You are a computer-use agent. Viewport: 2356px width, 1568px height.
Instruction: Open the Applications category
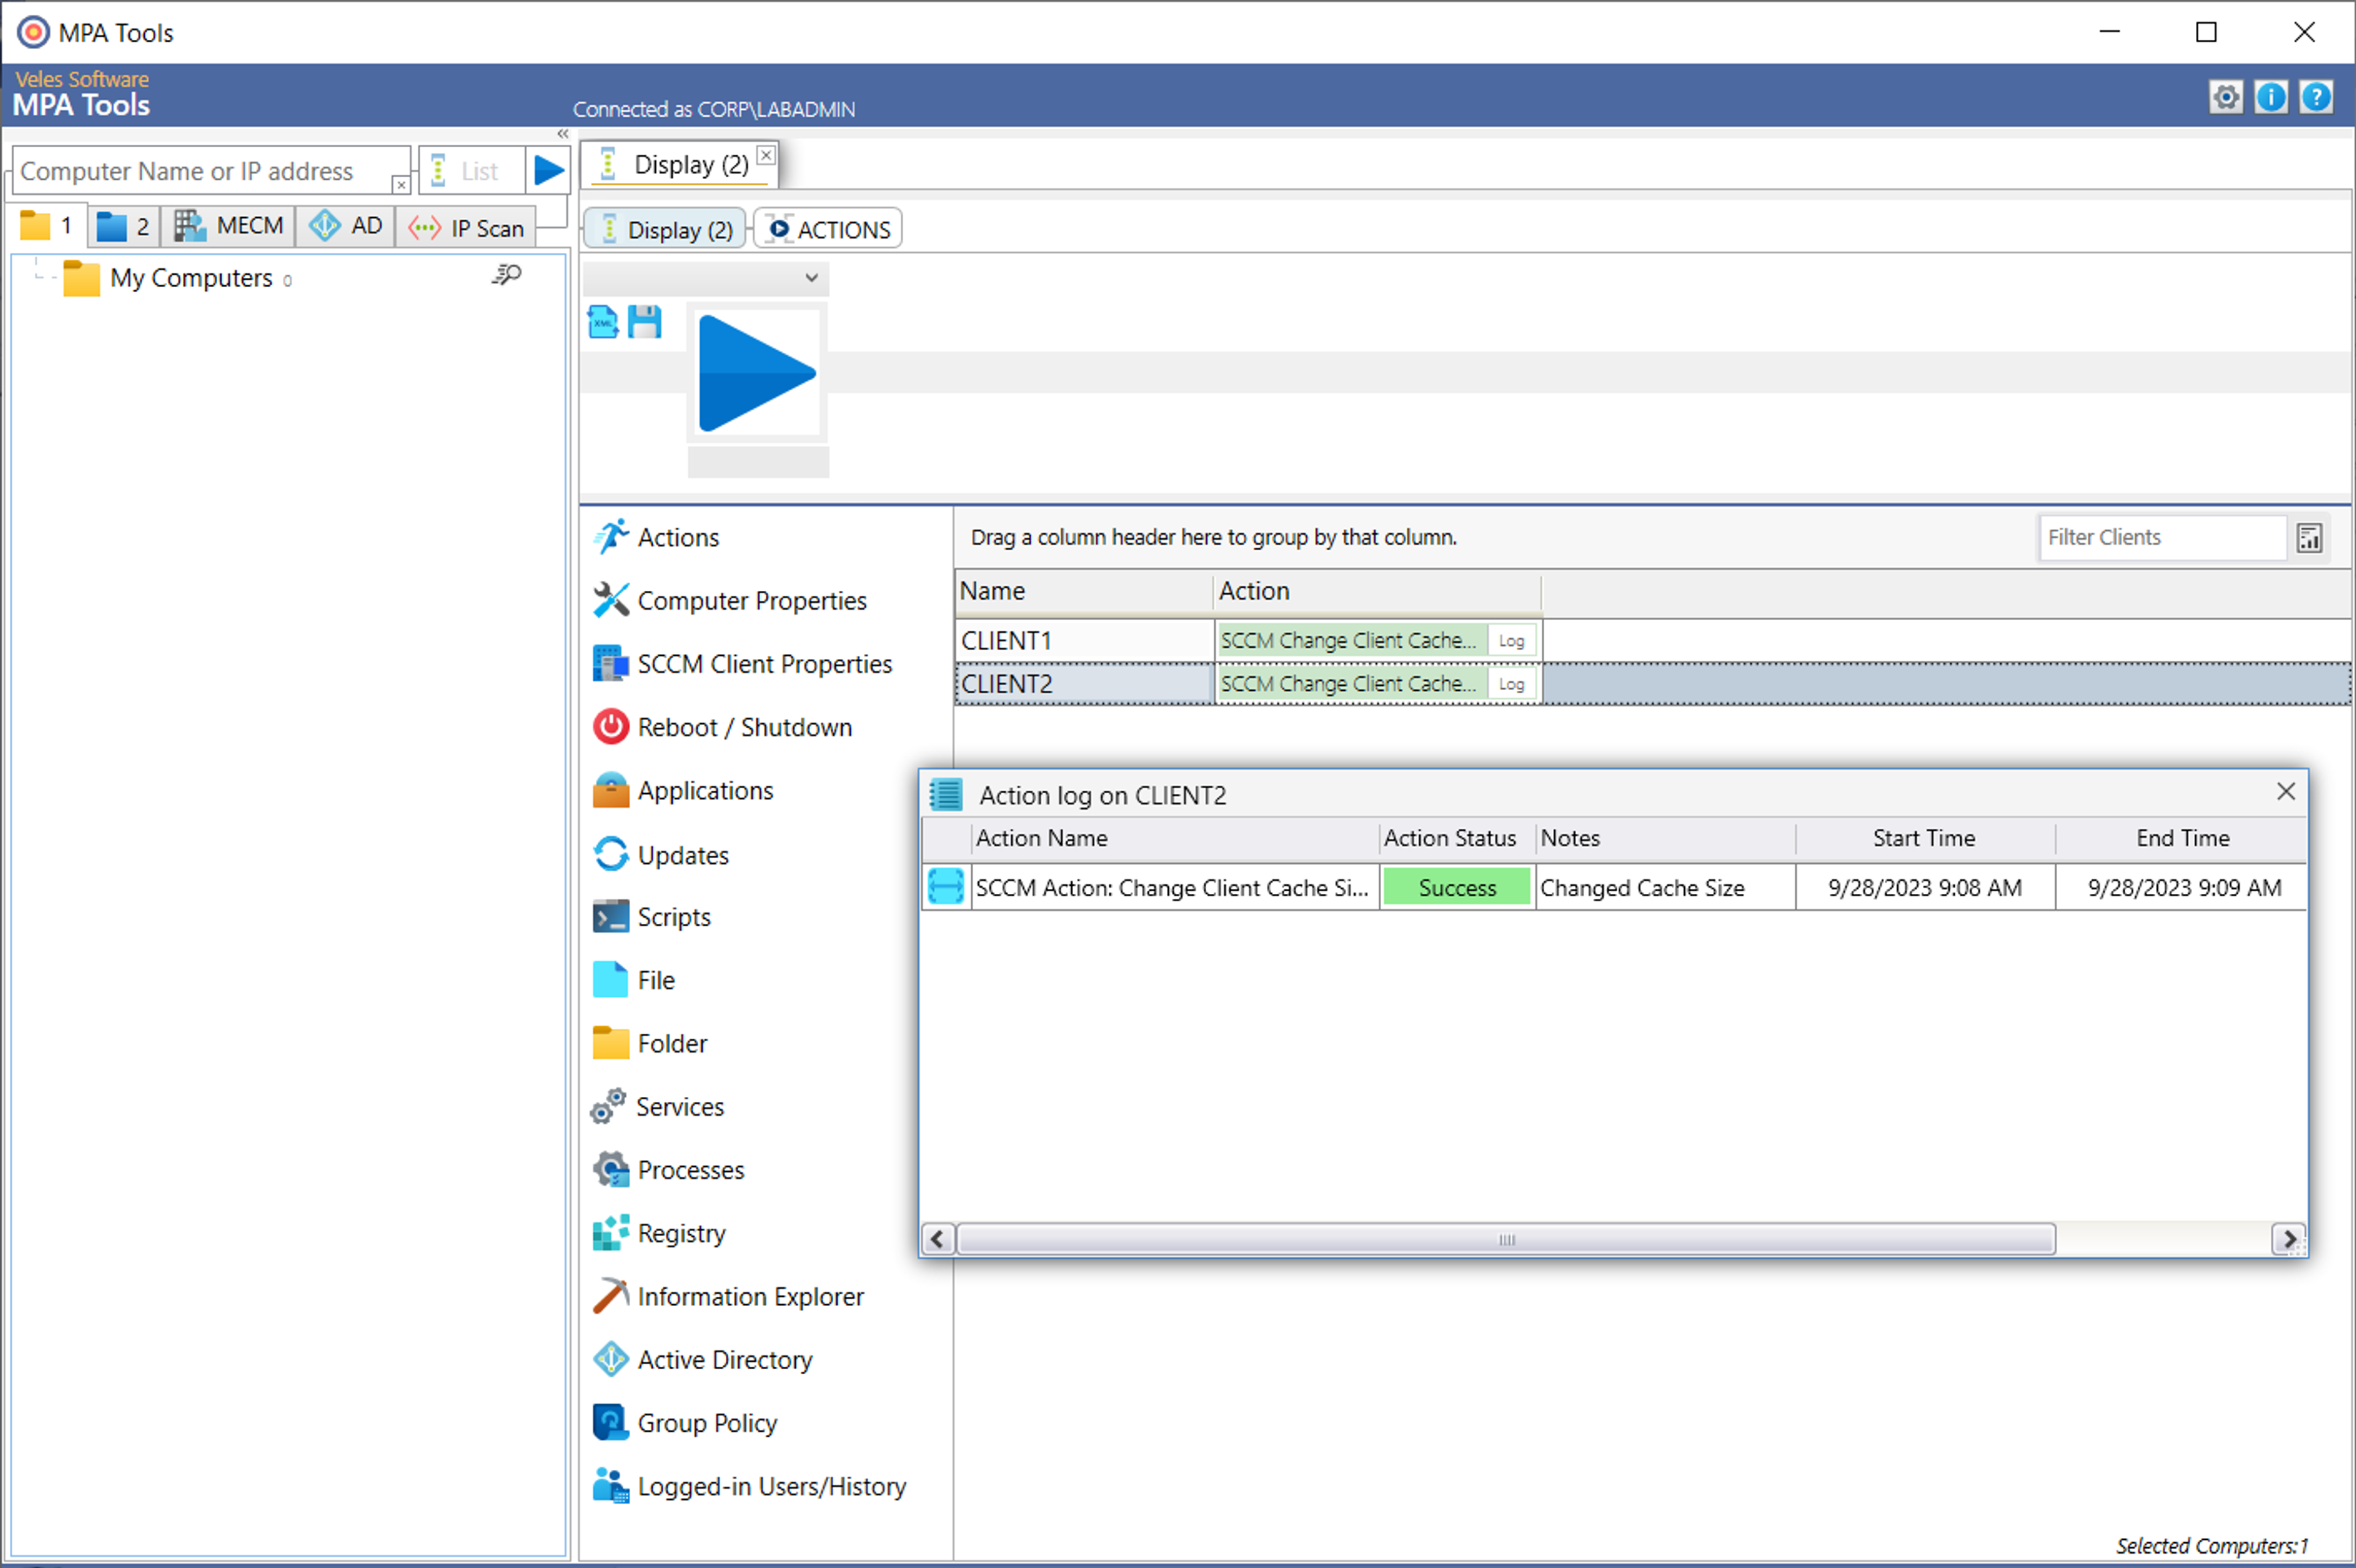click(x=683, y=791)
